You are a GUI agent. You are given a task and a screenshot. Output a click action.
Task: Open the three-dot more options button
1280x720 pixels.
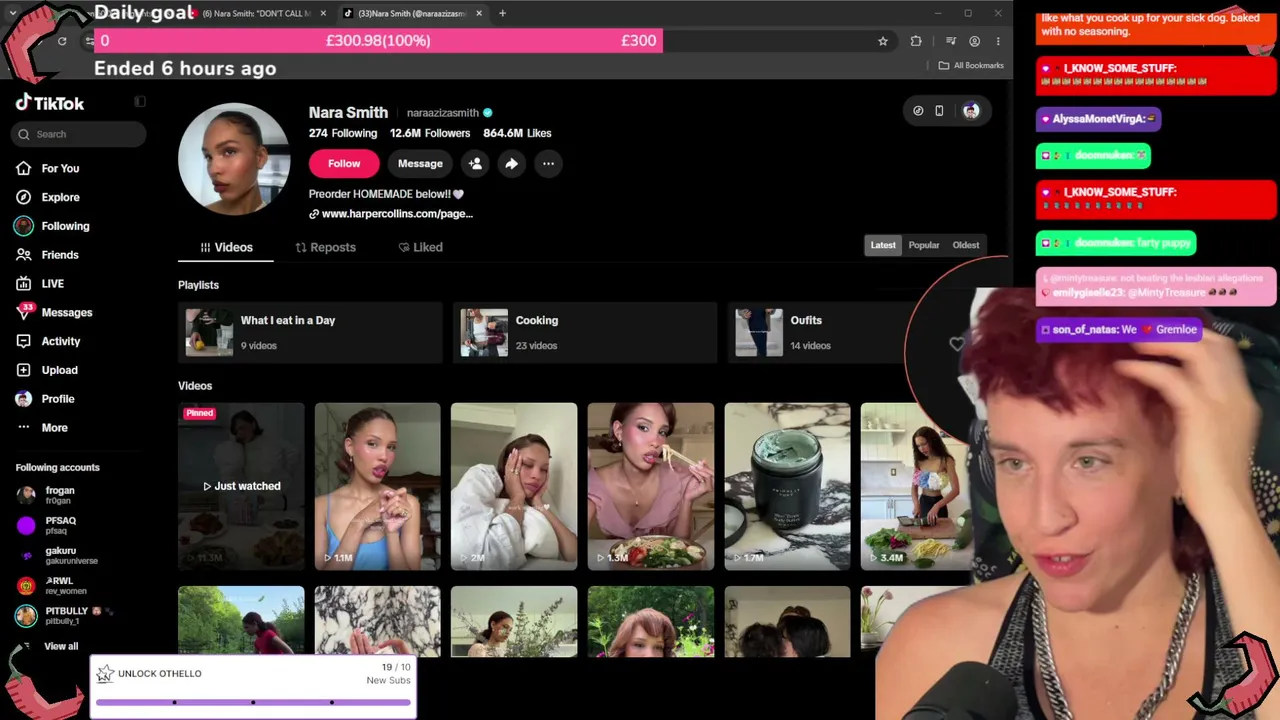(548, 164)
